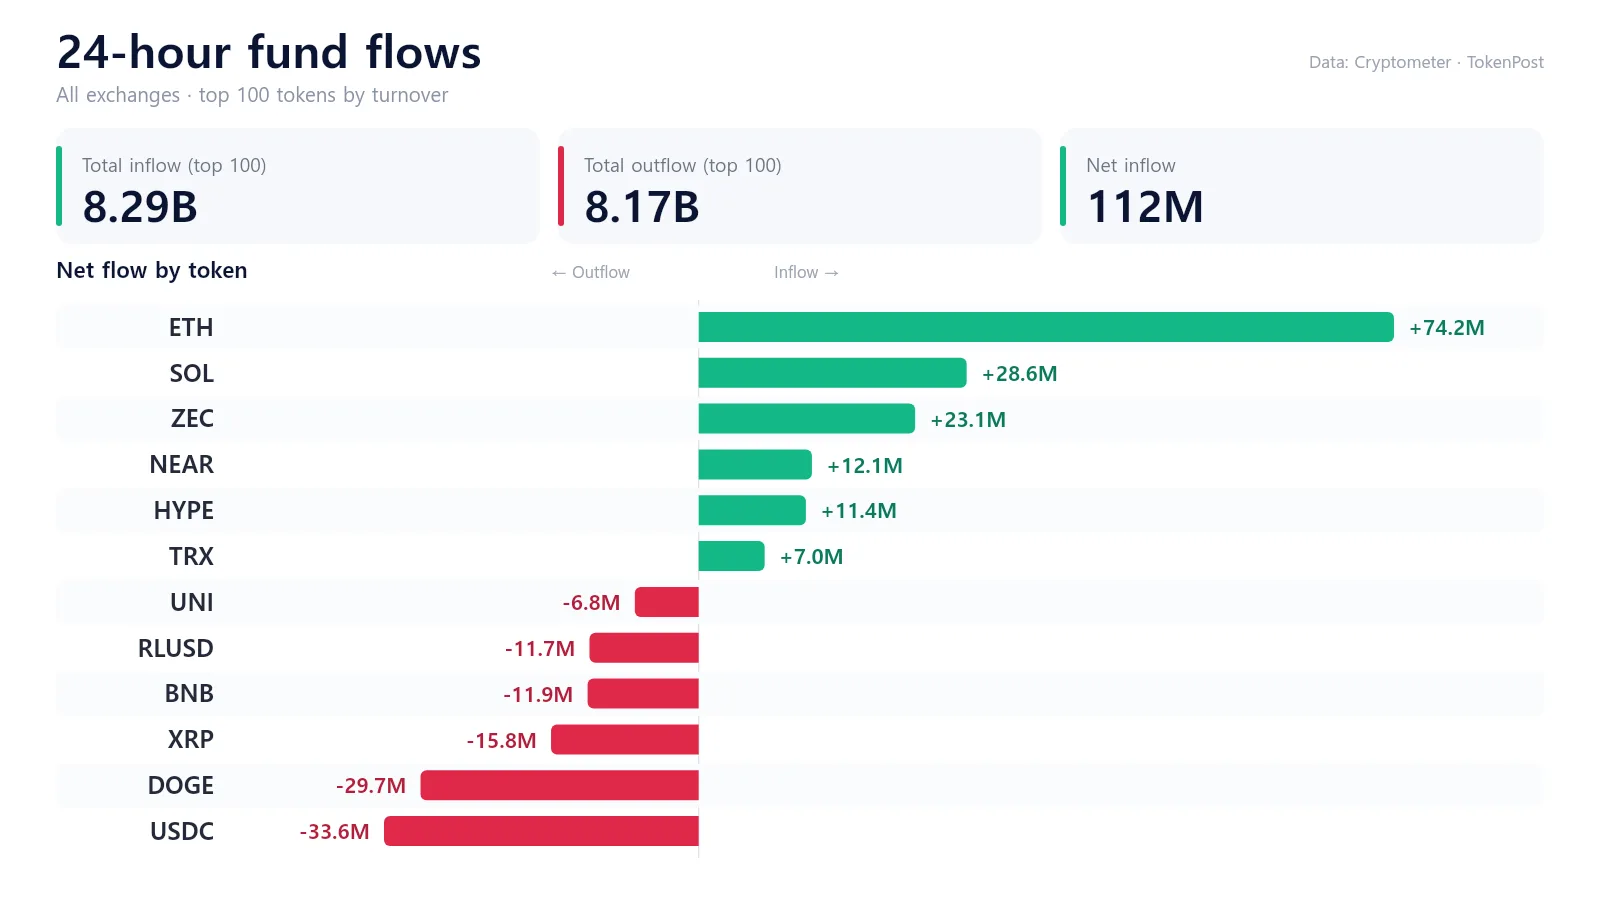Screen dimensions: 1600x900
Task: Click the green NEAR inflow bar
Action: 755,465
